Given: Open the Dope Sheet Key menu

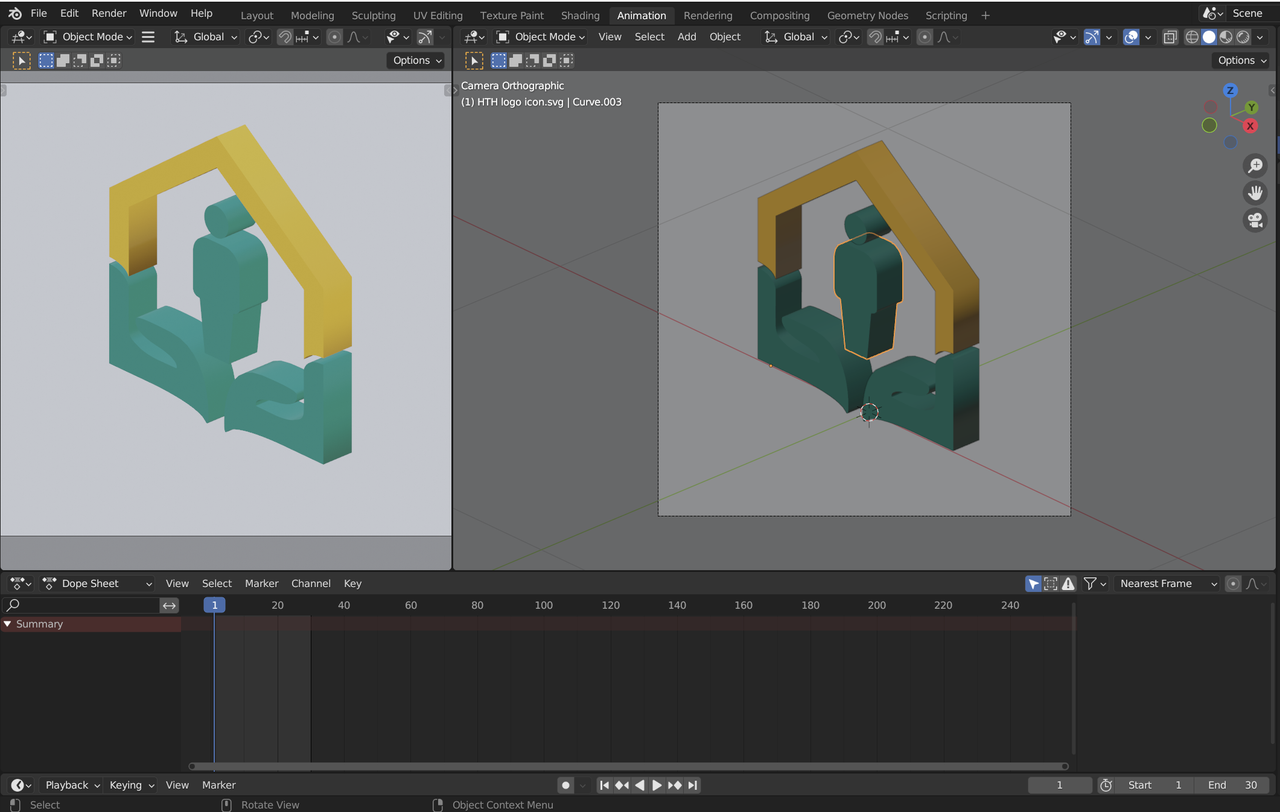Looking at the screenshot, I should point(353,584).
